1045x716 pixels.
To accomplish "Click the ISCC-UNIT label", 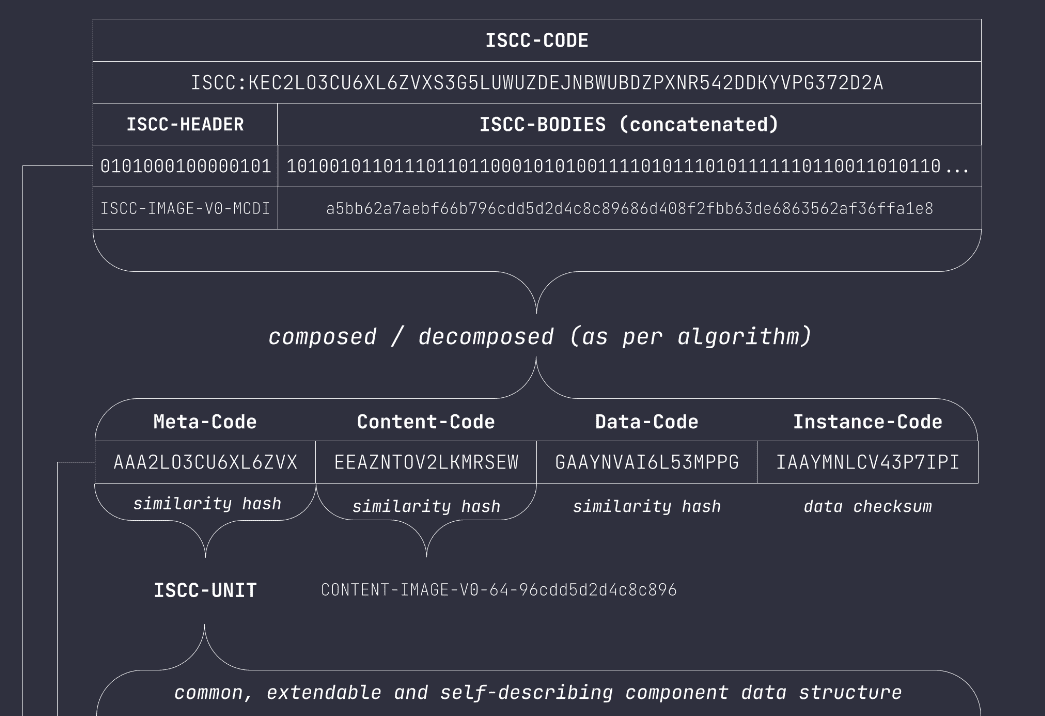I will coord(205,591).
